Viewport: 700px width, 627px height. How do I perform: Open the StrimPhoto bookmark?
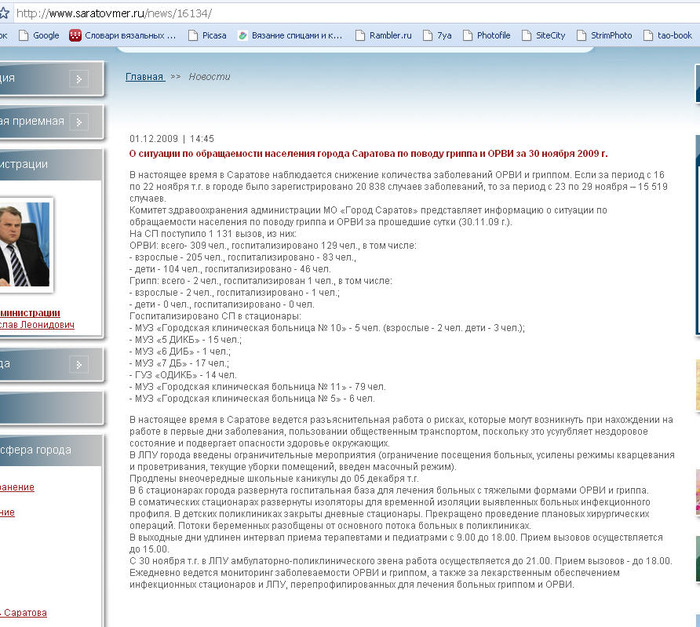pyautogui.click(x=604, y=35)
